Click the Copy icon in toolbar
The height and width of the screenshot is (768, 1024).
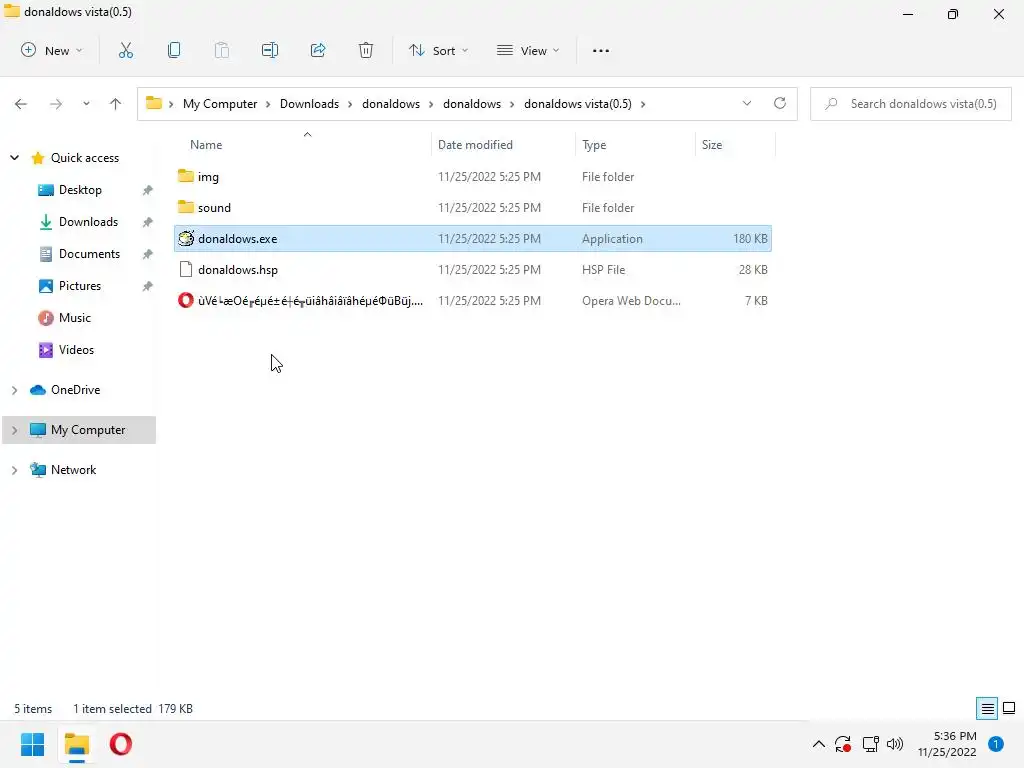pos(174,50)
